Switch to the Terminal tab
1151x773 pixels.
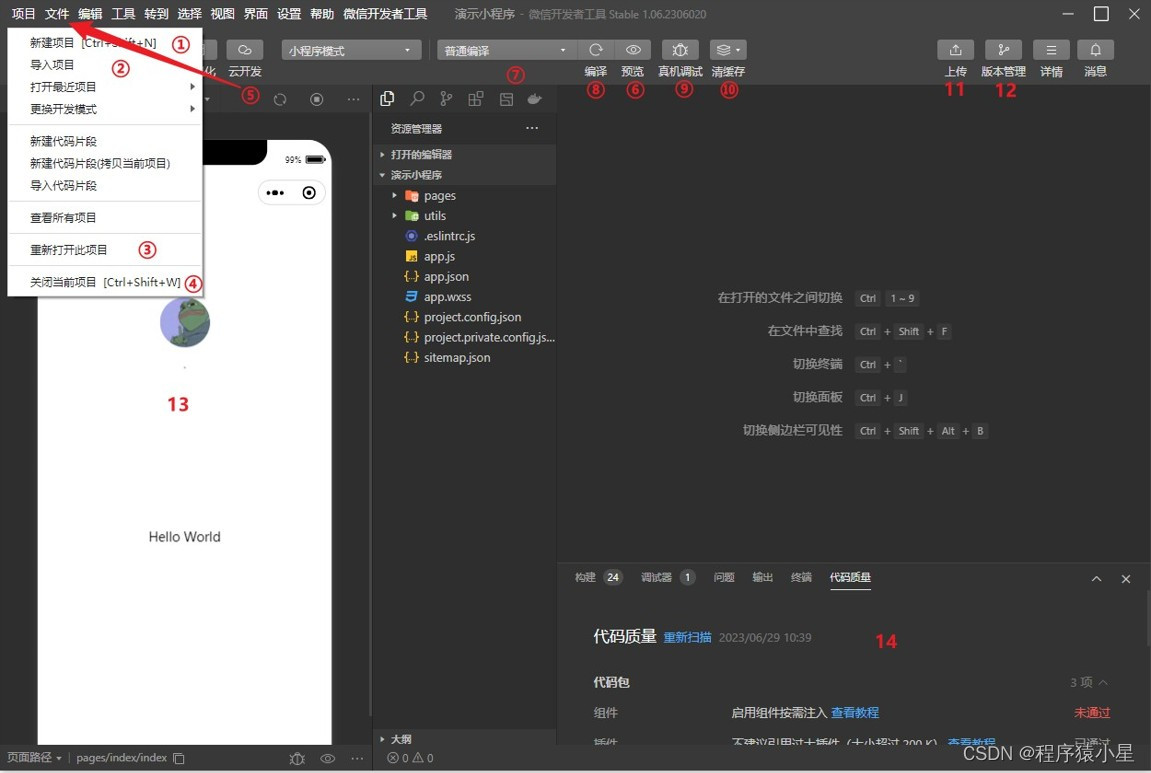pos(801,578)
